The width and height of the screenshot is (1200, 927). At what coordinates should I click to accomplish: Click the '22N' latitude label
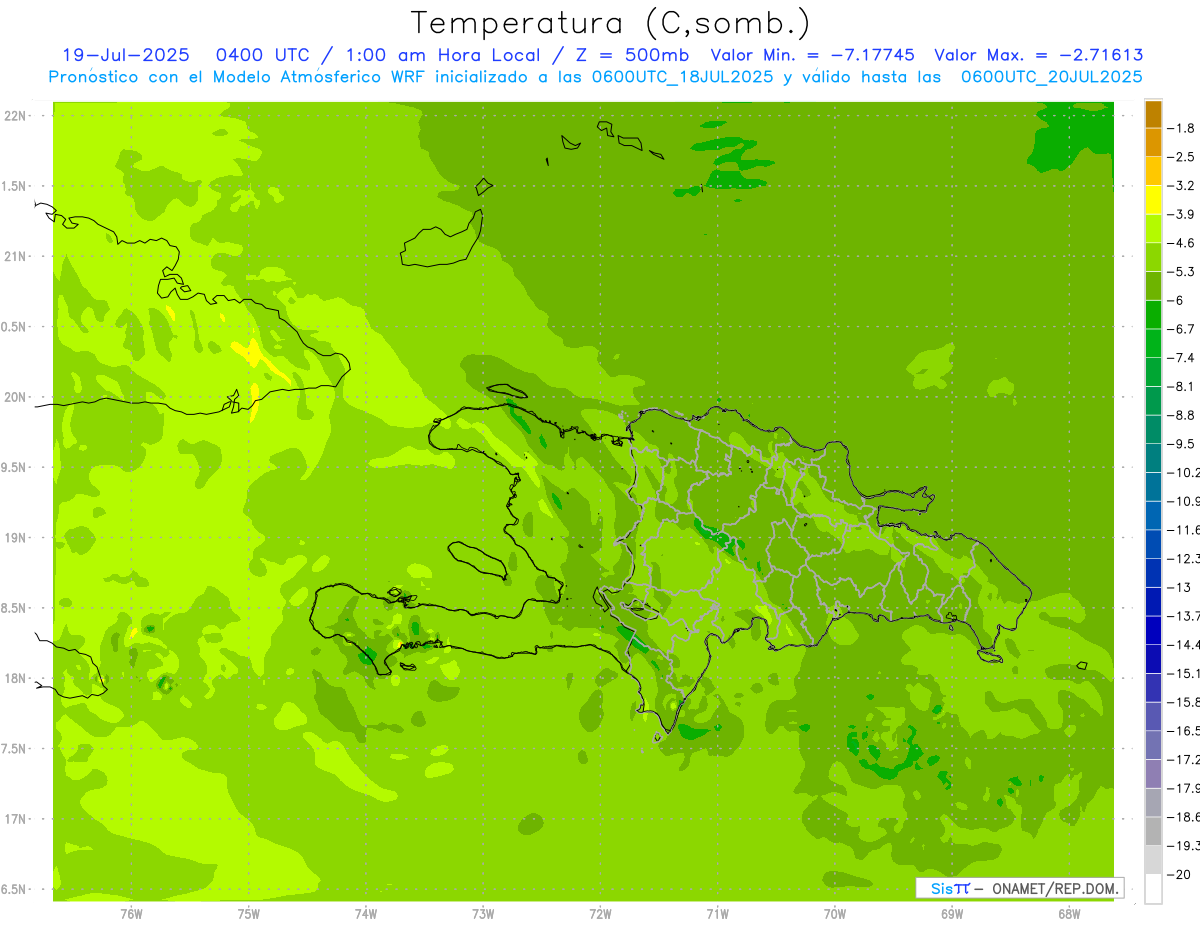click(x=15, y=116)
